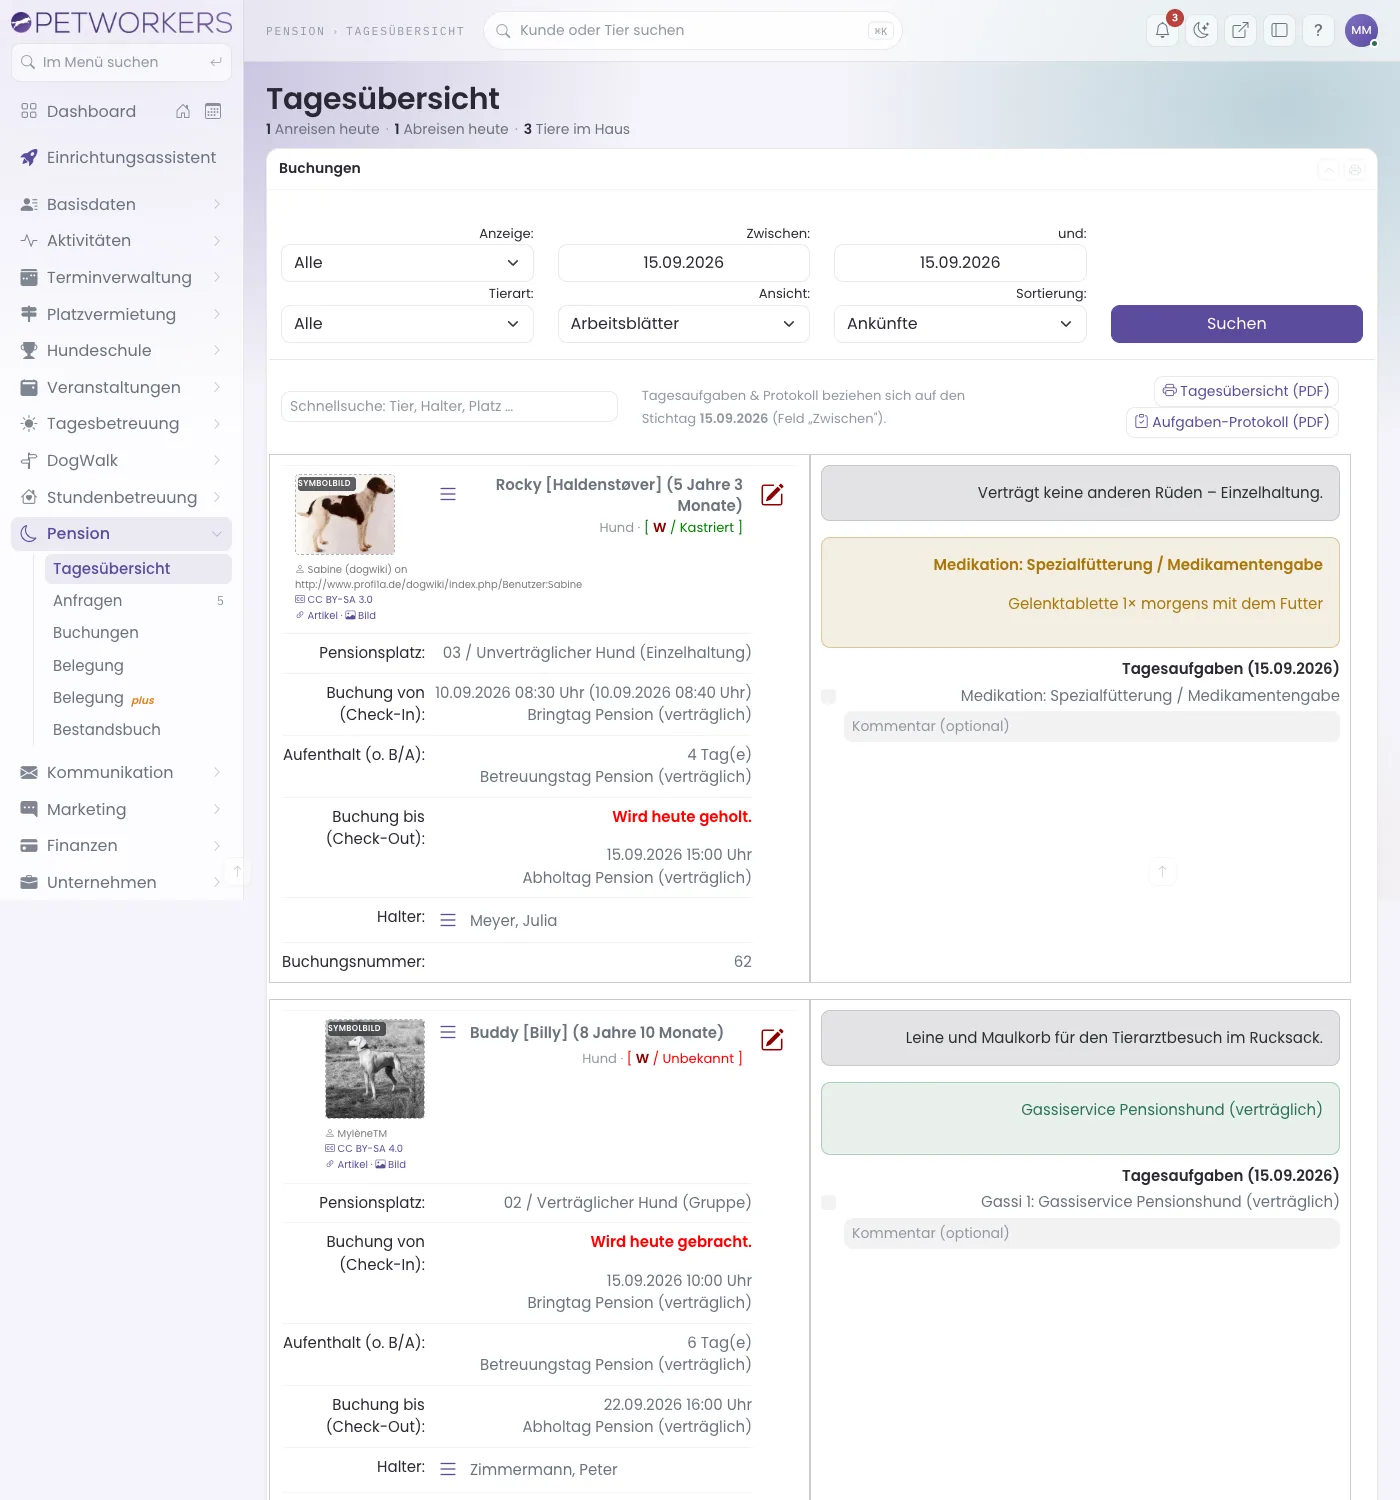This screenshot has height=1500, width=1400.
Task: Go to Bestandsbuch in the Pension menu
Action: (x=138, y=730)
